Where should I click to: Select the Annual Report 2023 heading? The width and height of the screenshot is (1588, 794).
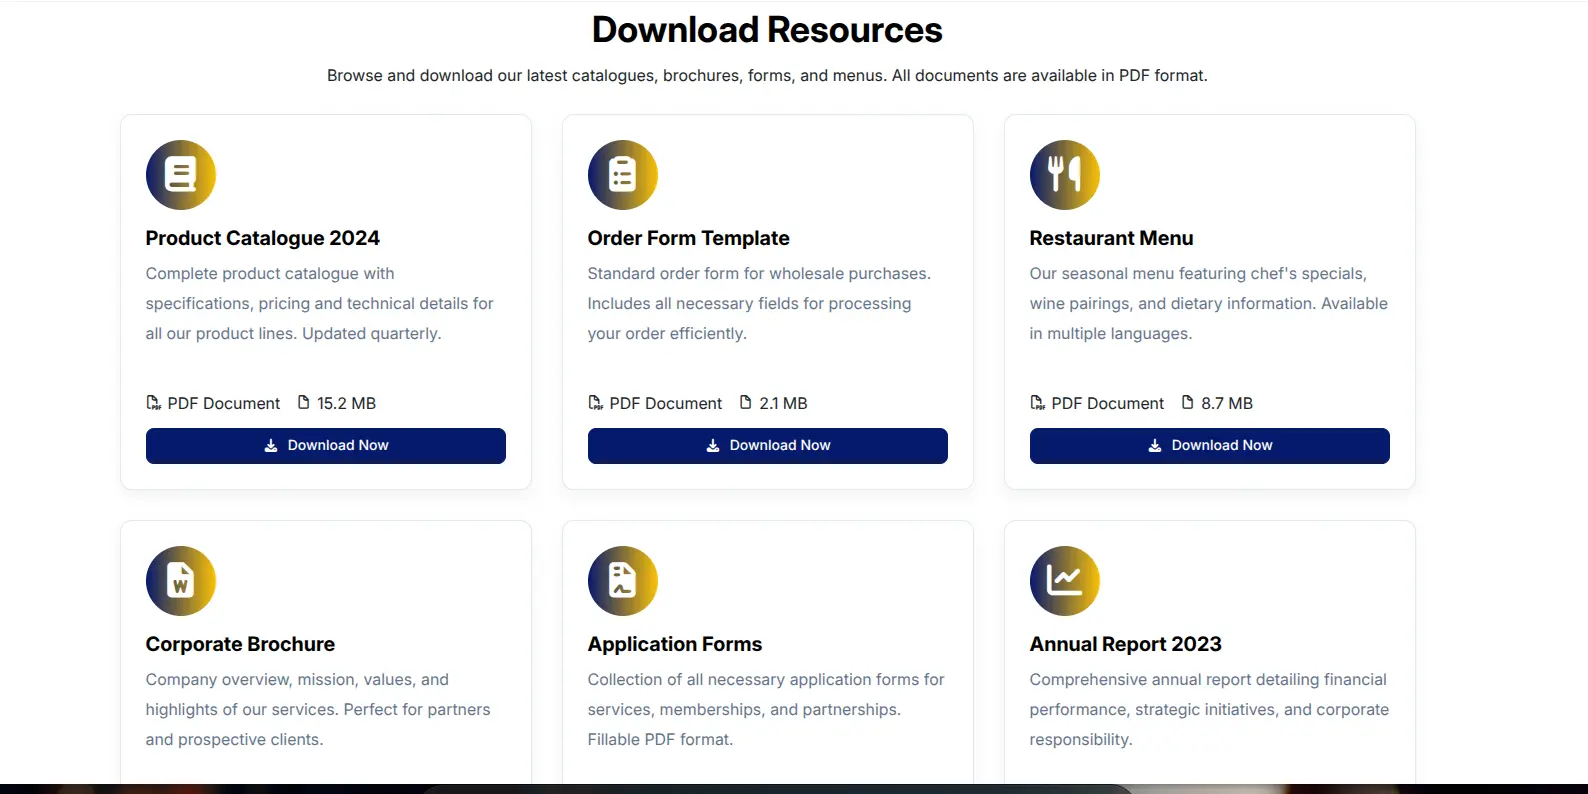[1126, 644]
